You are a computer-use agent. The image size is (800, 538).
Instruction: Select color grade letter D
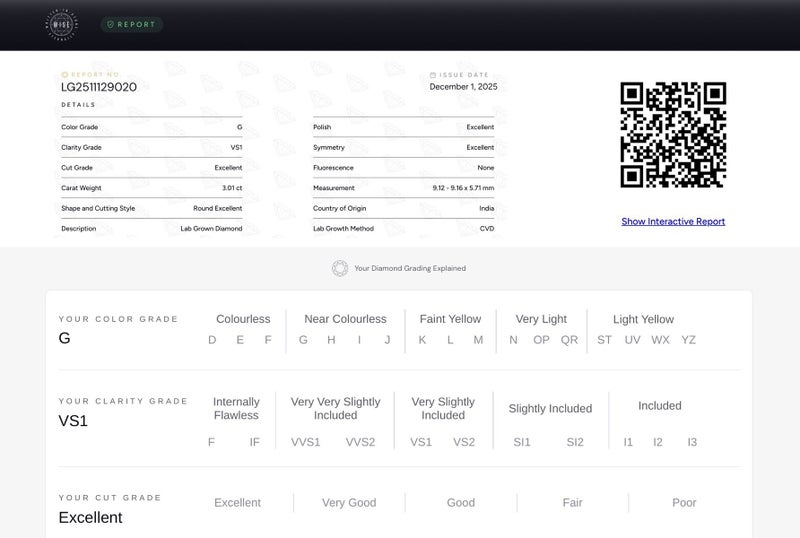tap(212, 339)
